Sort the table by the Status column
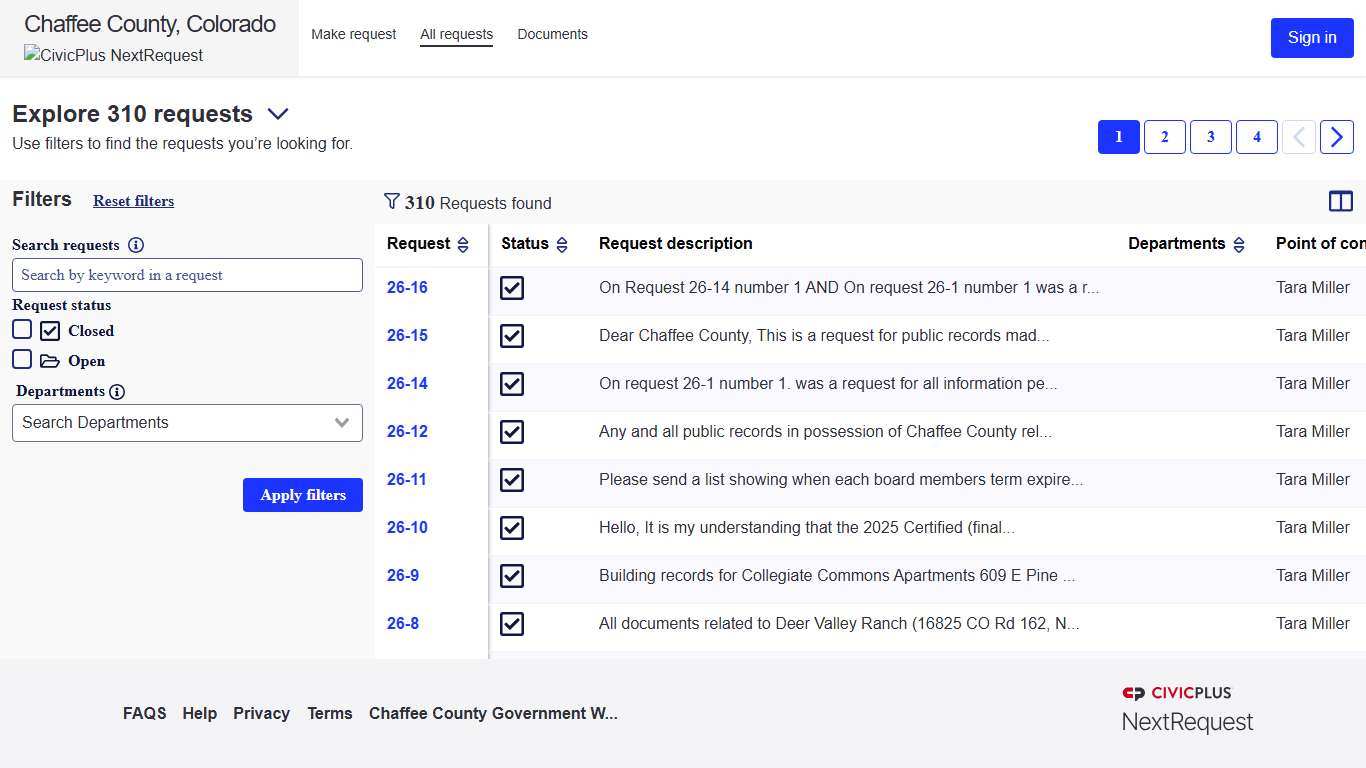The image size is (1366, 768). point(563,243)
